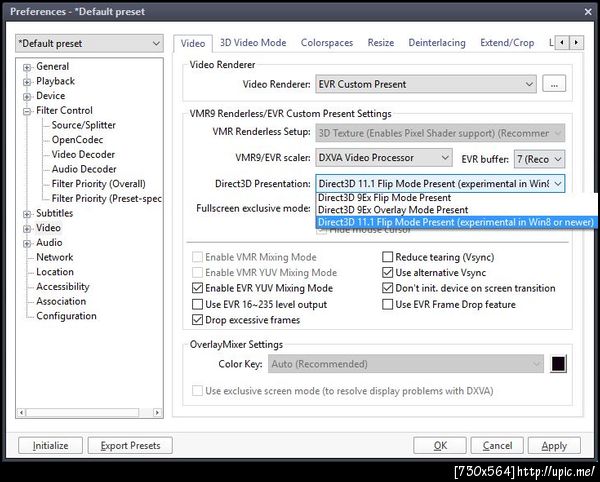Select Filter Priority (Preset-spec item
This screenshot has height=482, width=600.
(106, 199)
